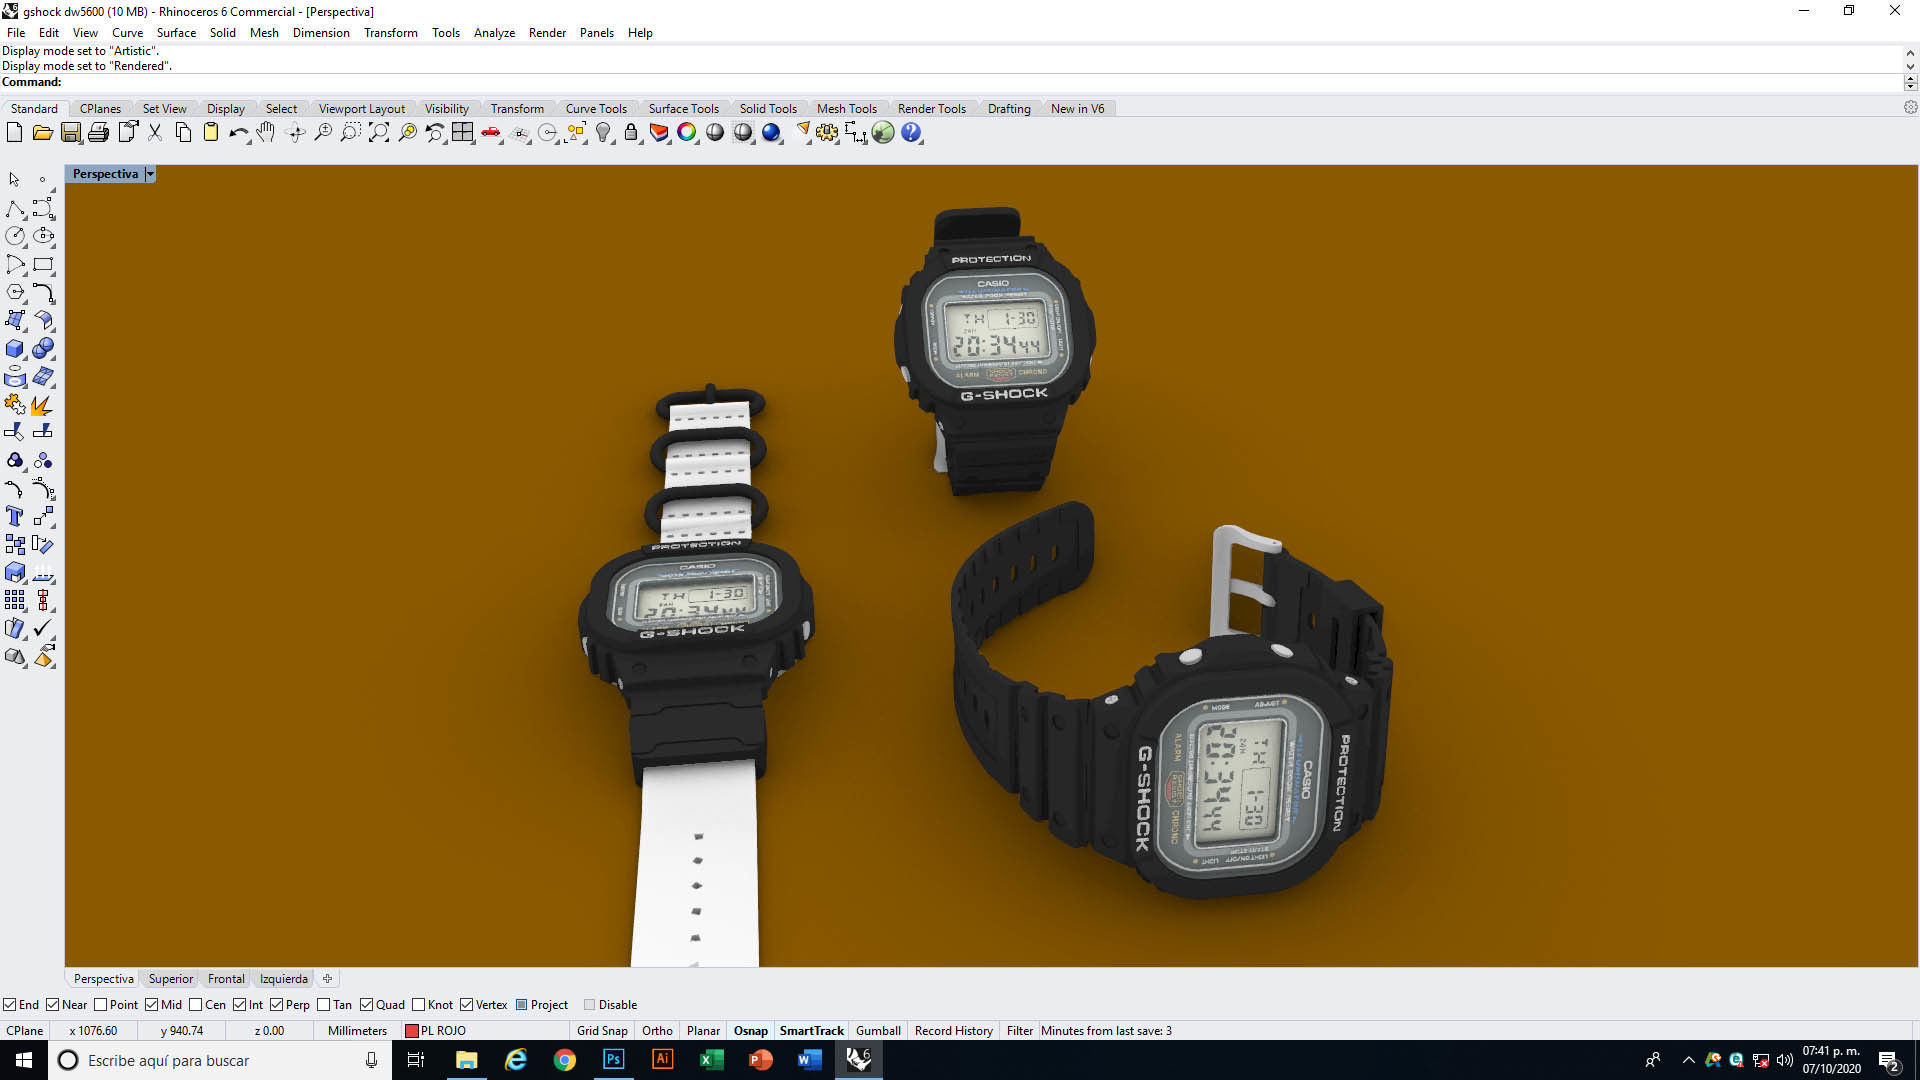Show hidden system tray icons chevron
The width and height of the screenshot is (1920, 1080).
(1689, 1060)
